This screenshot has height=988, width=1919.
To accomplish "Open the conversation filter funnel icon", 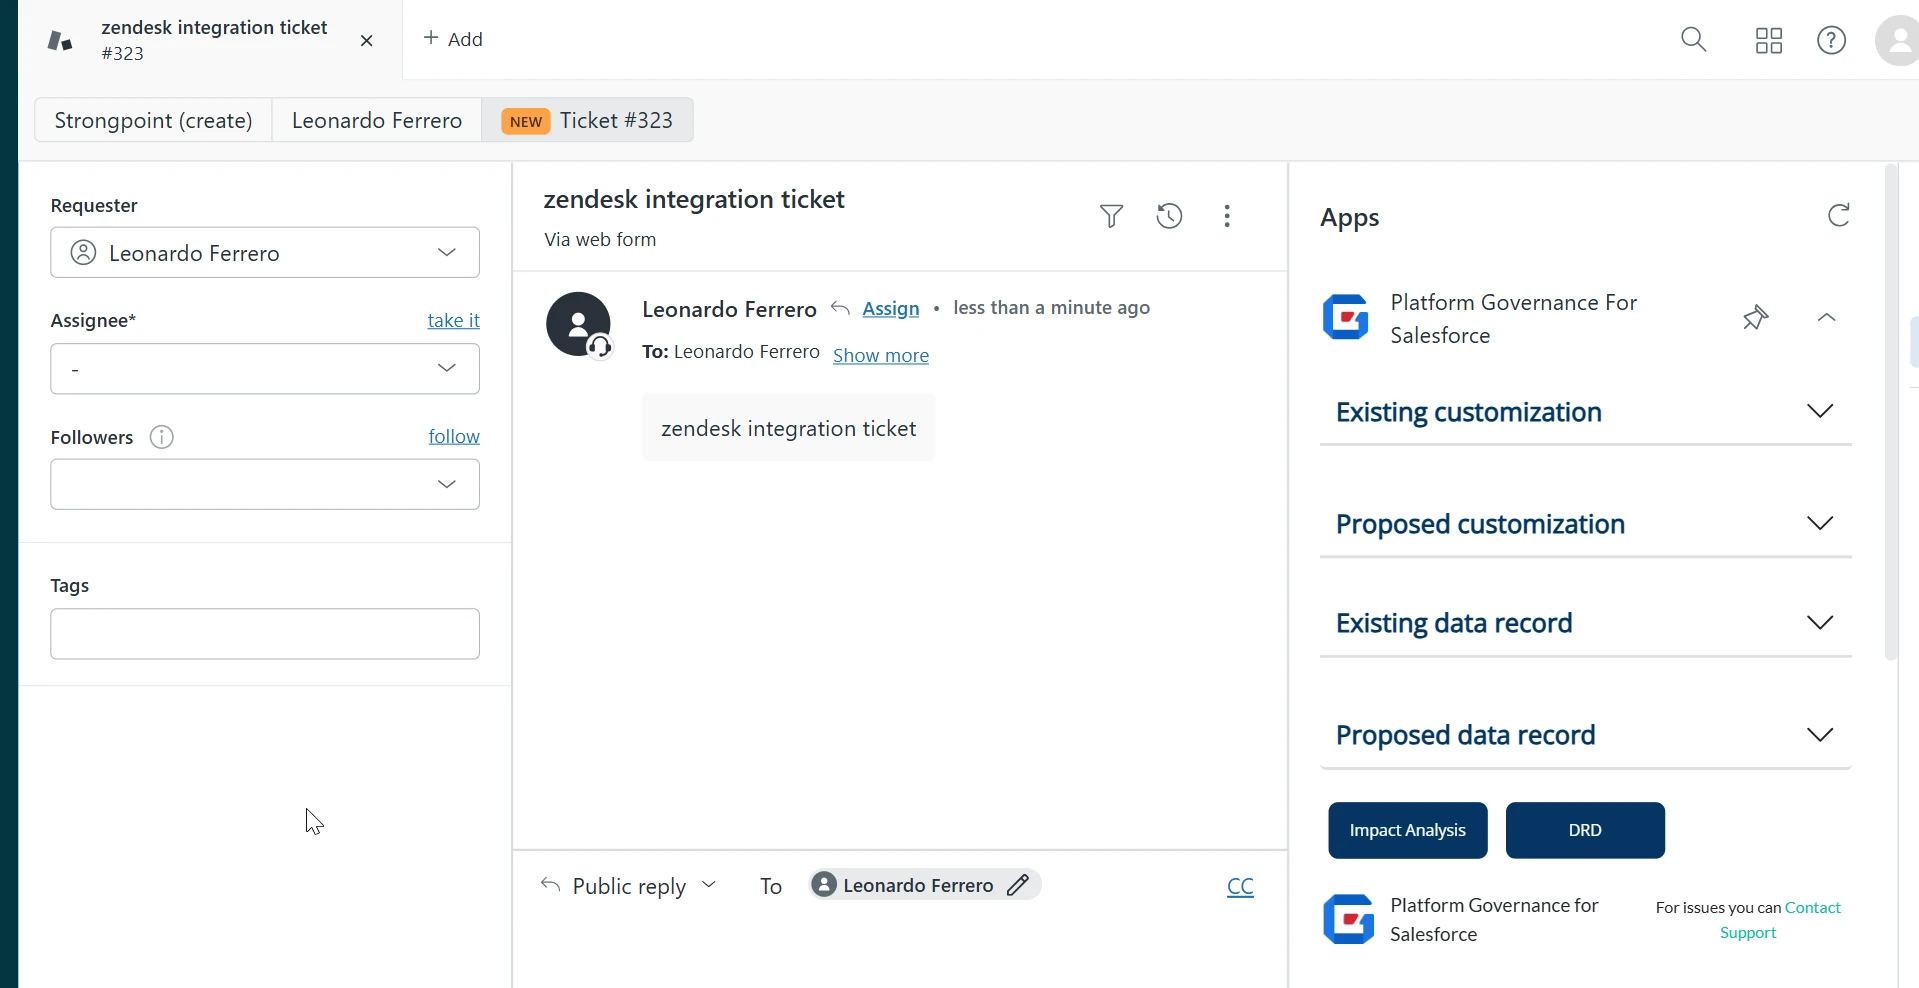I will click(x=1111, y=216).
